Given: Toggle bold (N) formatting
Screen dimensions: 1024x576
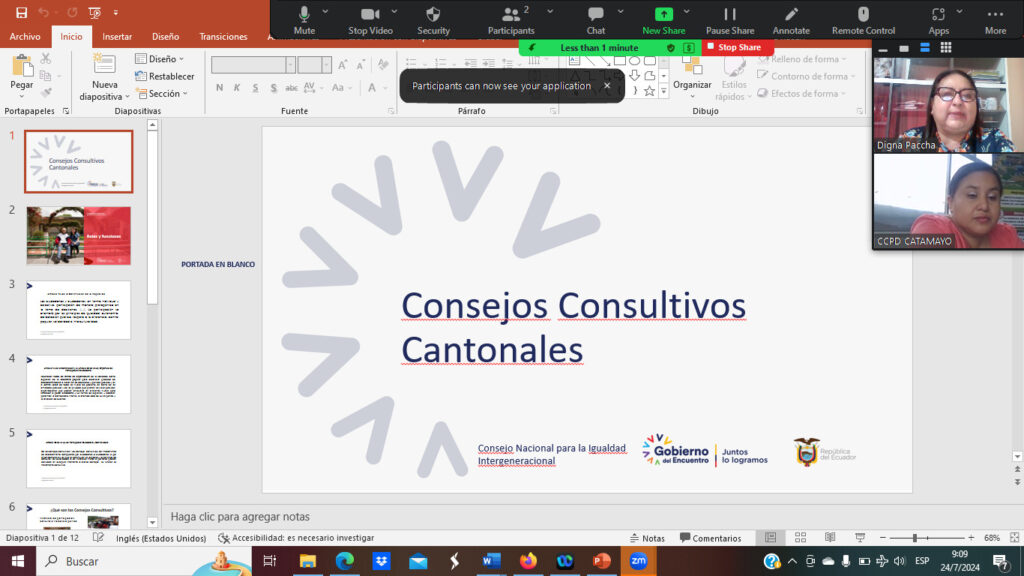Looking at the screenshot, I should (x=219, y=88).
